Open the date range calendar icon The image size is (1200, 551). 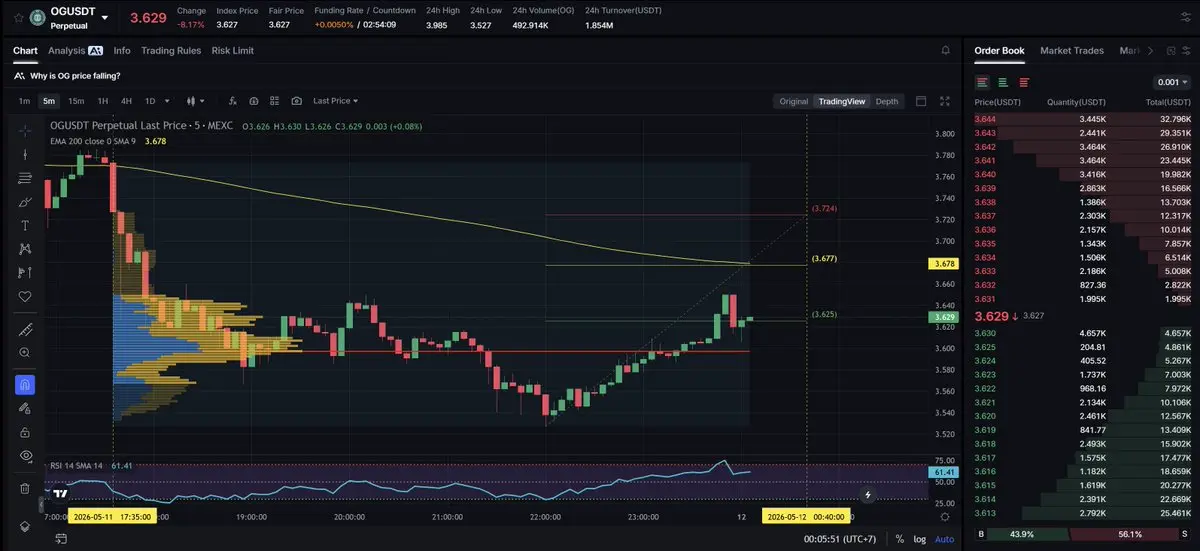[x=62, y=539]
